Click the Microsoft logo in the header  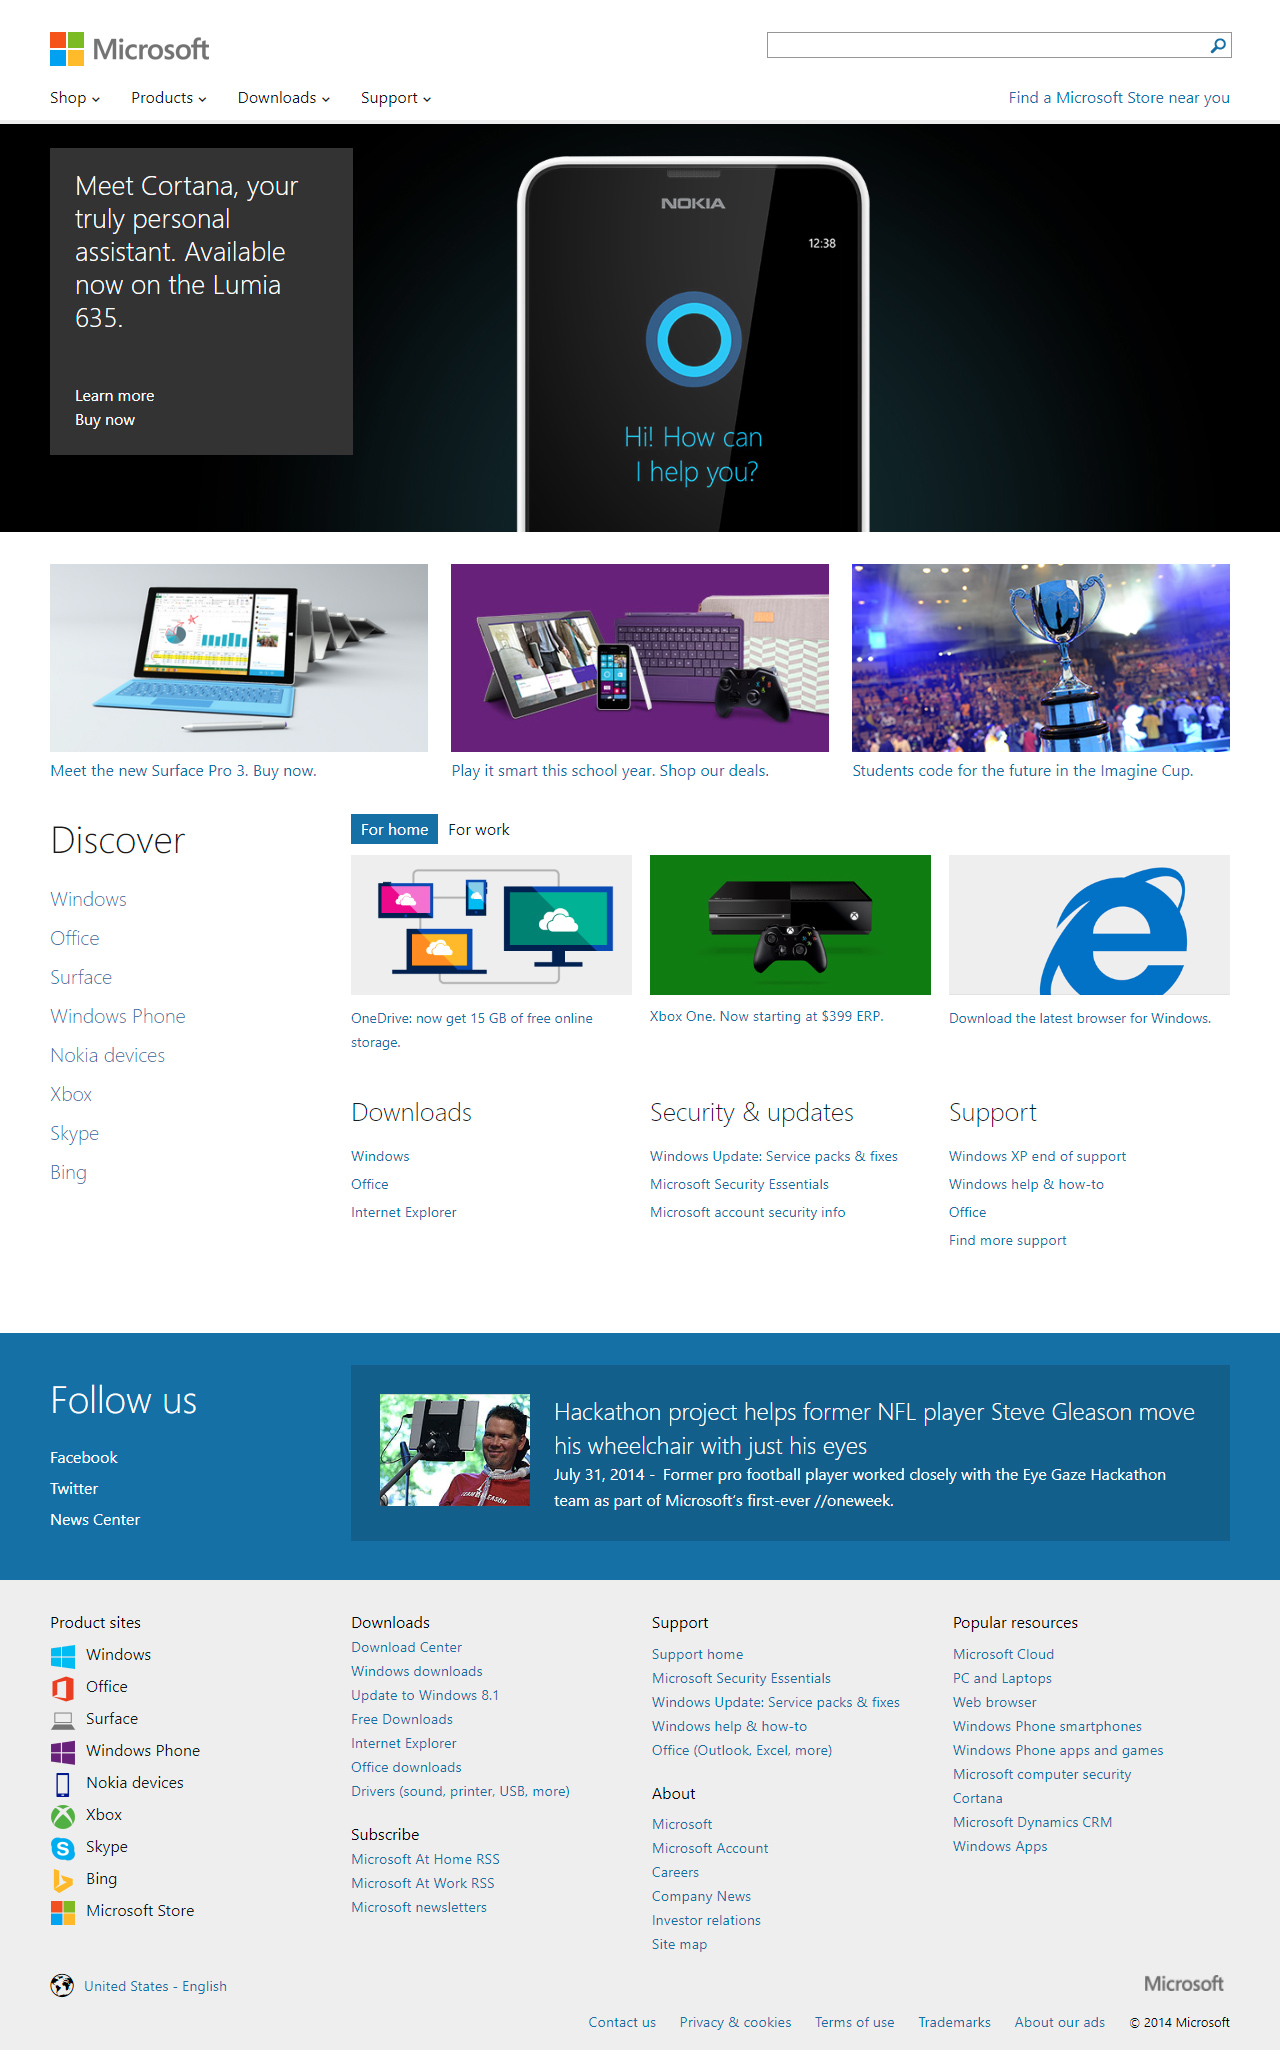point(130,49)
